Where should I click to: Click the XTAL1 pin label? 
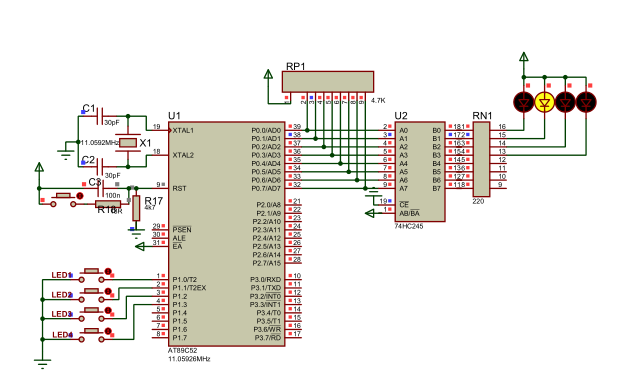pos(183,130)
